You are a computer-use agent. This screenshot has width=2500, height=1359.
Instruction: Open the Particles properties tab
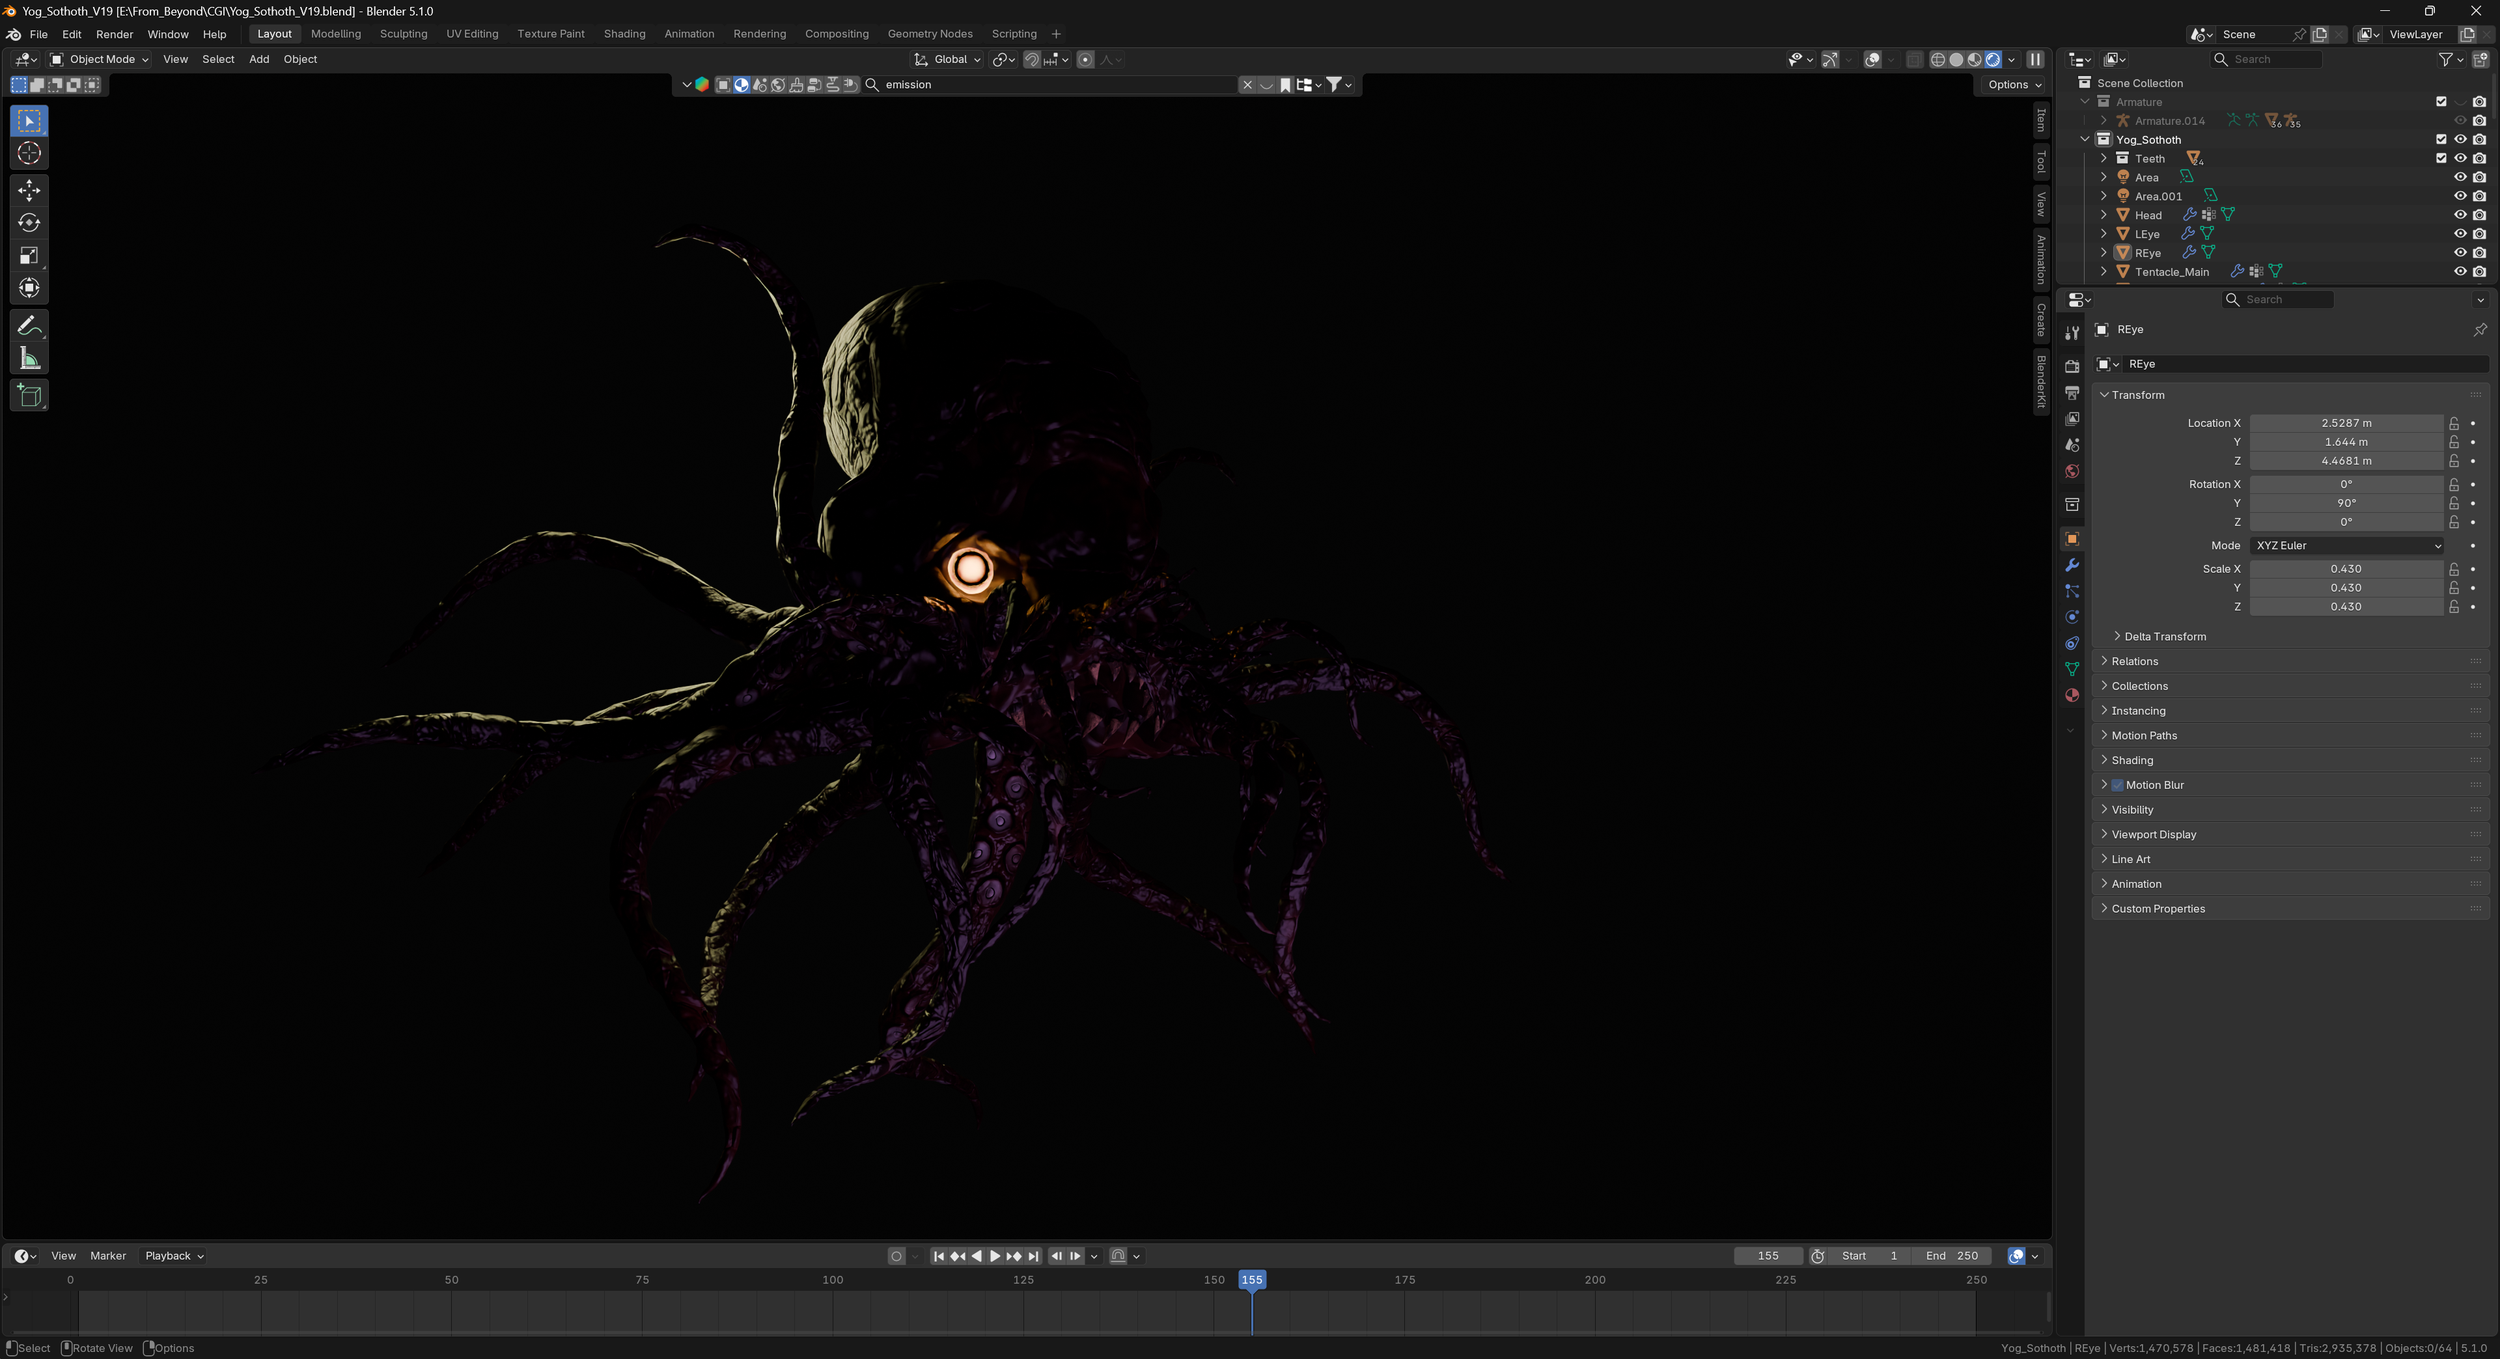2072,591
